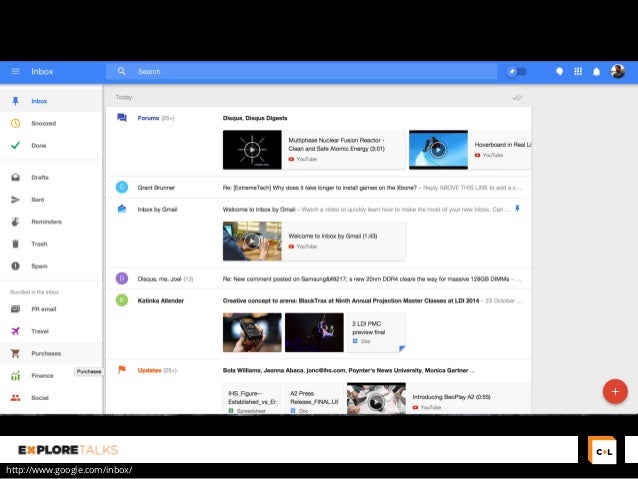Click the PR email bundle icon
Viewport: 638px width, 479px height.
pyautogui.click(x=15, y=309)
